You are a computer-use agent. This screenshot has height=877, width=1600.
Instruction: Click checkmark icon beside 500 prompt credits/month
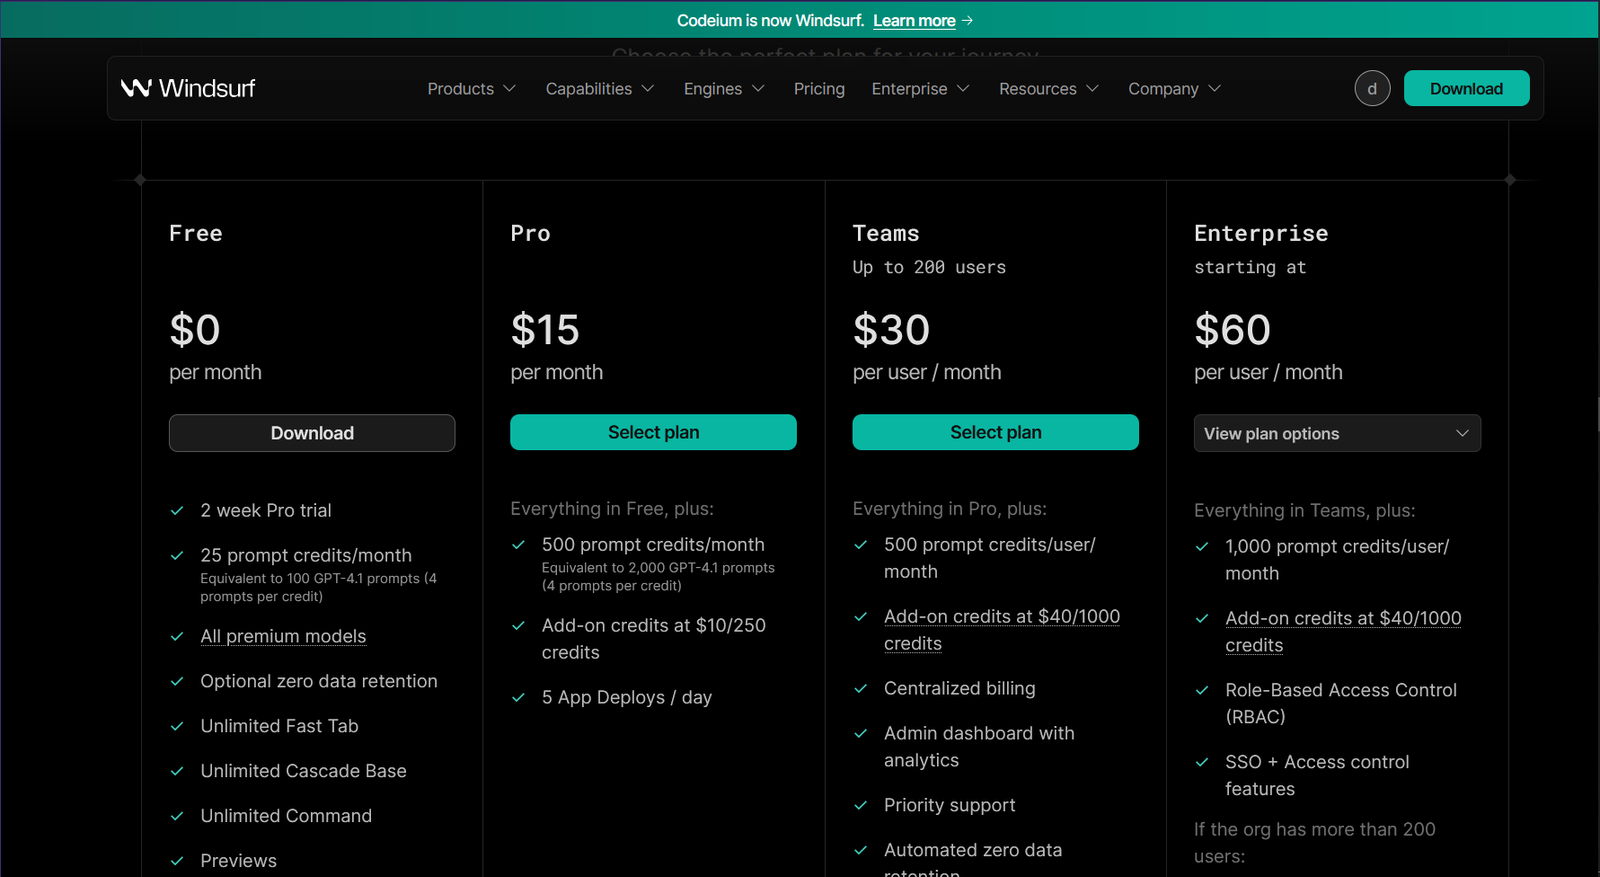pos(518,545)
